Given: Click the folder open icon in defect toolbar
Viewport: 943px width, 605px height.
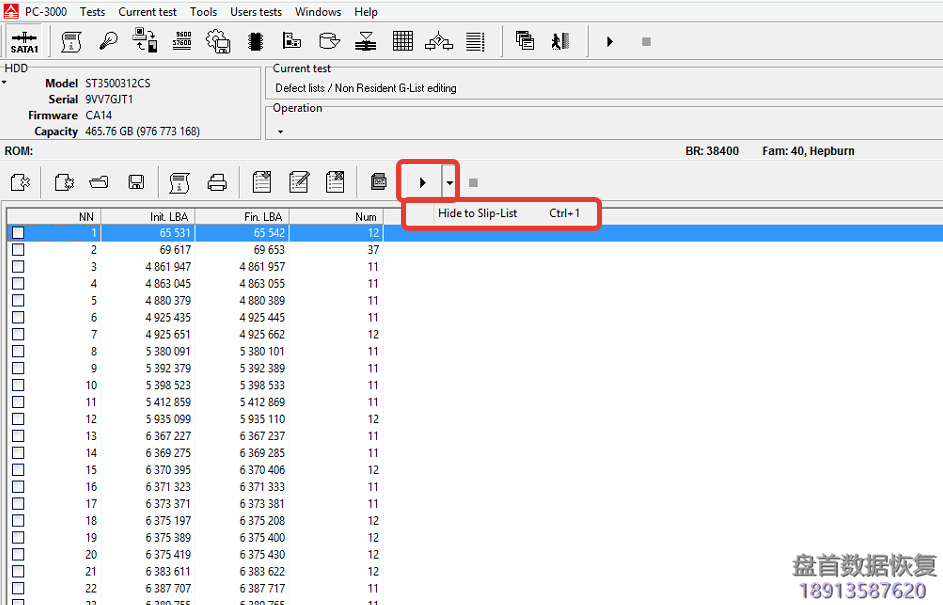Looking at the screenshot, I should point(99,182).
